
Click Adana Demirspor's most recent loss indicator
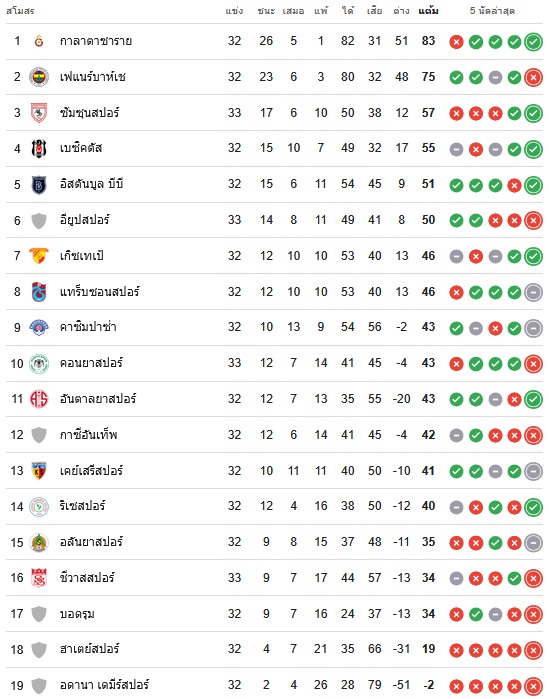[533, 686]
